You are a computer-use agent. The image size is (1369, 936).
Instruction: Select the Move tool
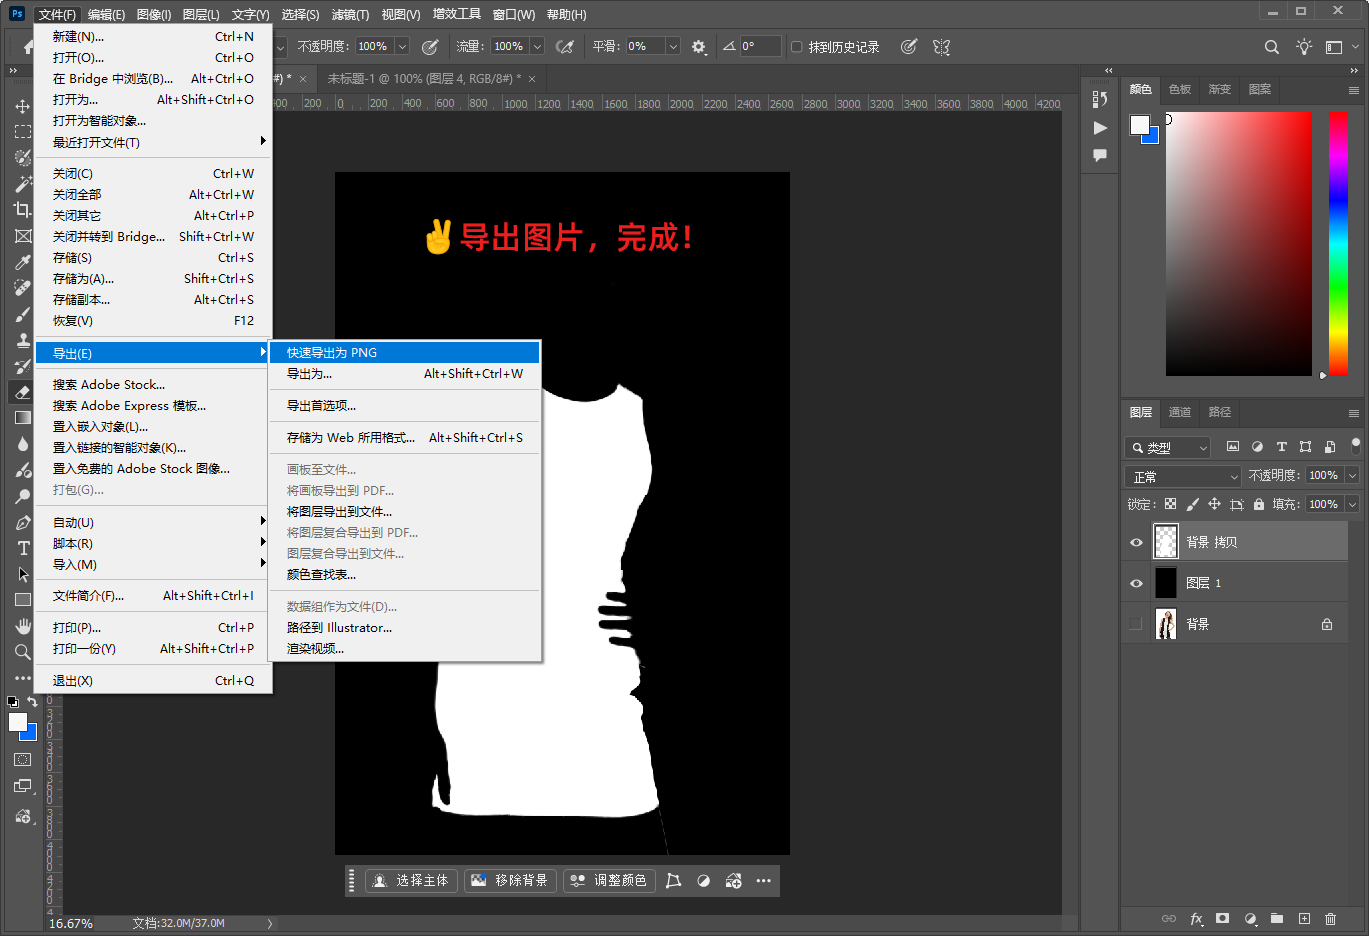click(22, 106)
